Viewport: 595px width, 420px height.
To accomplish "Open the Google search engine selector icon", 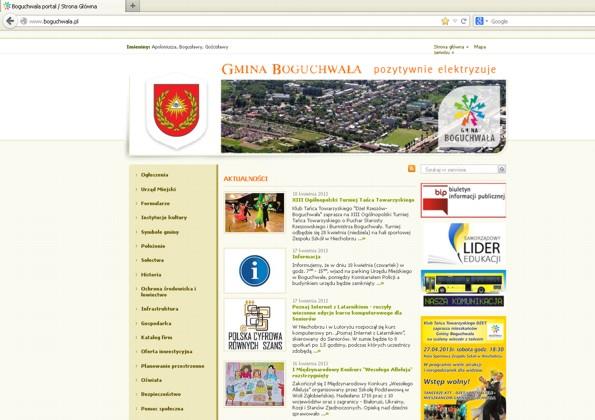I will 479,21.
